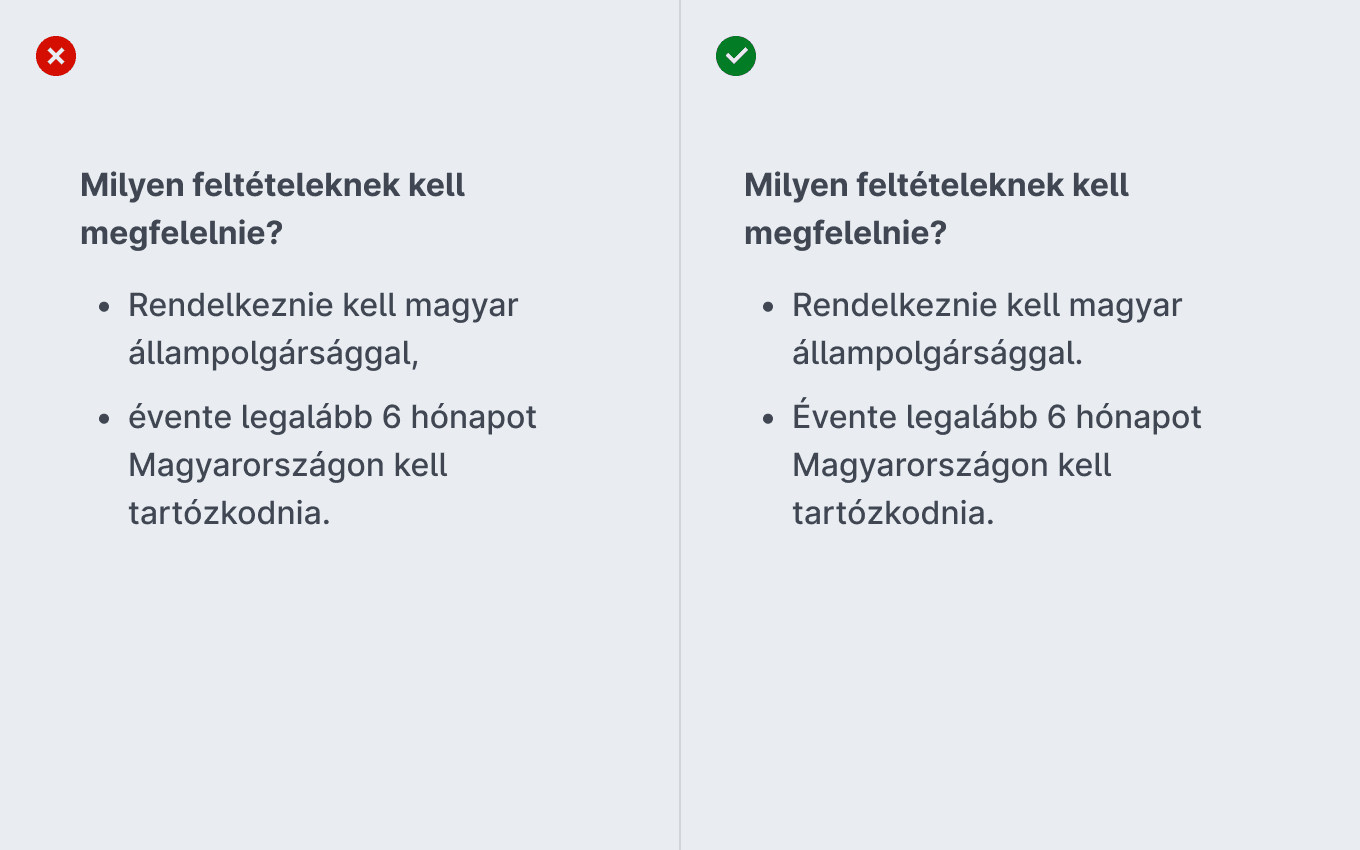This screenshot has width=1360, height=850.
Task: Click the lowercase "évente legalább 6 hónapot" line
Action: tap(332, 417)
